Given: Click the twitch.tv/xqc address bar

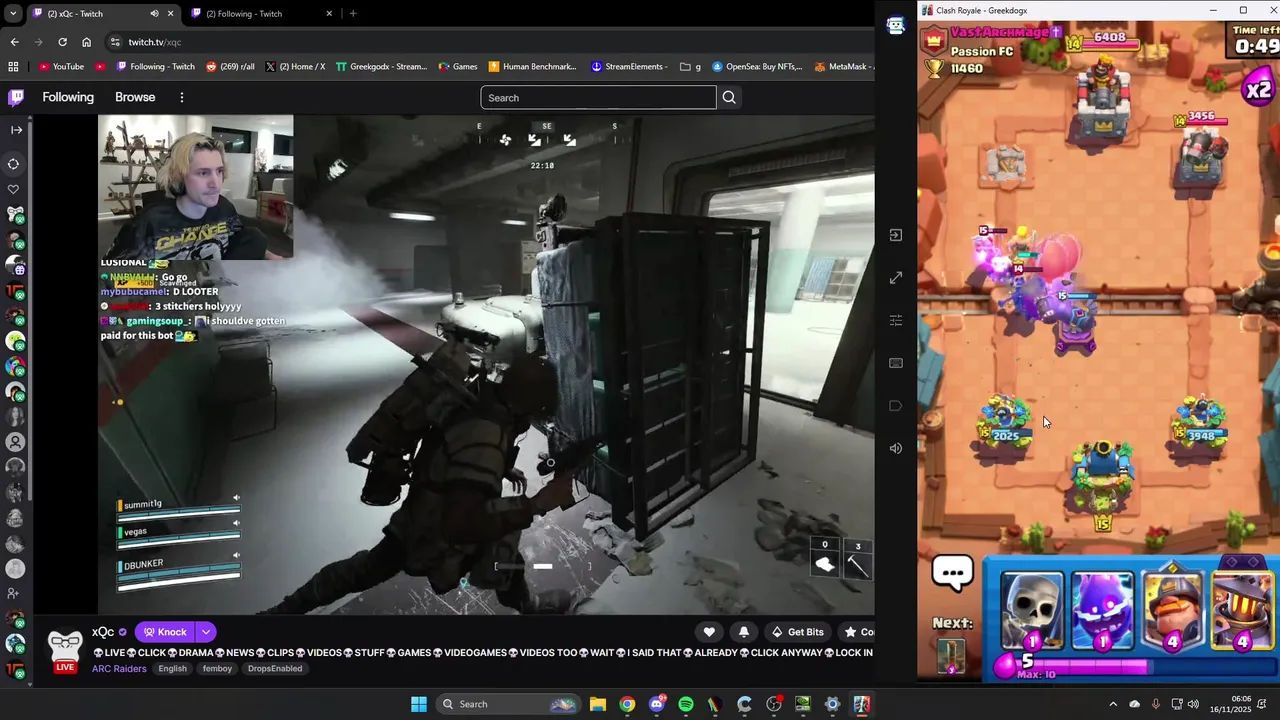Looking at the screenshot, I should [x=490, y=42].
